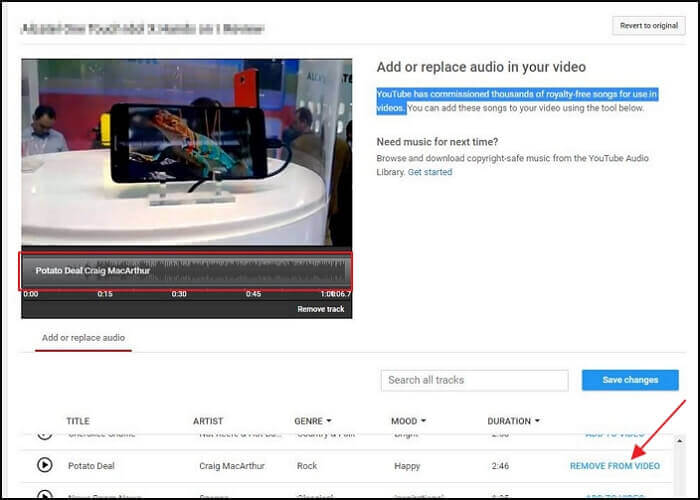Click the Need music for next time heading
Screen dimensions: 700x500
point(437,142)
